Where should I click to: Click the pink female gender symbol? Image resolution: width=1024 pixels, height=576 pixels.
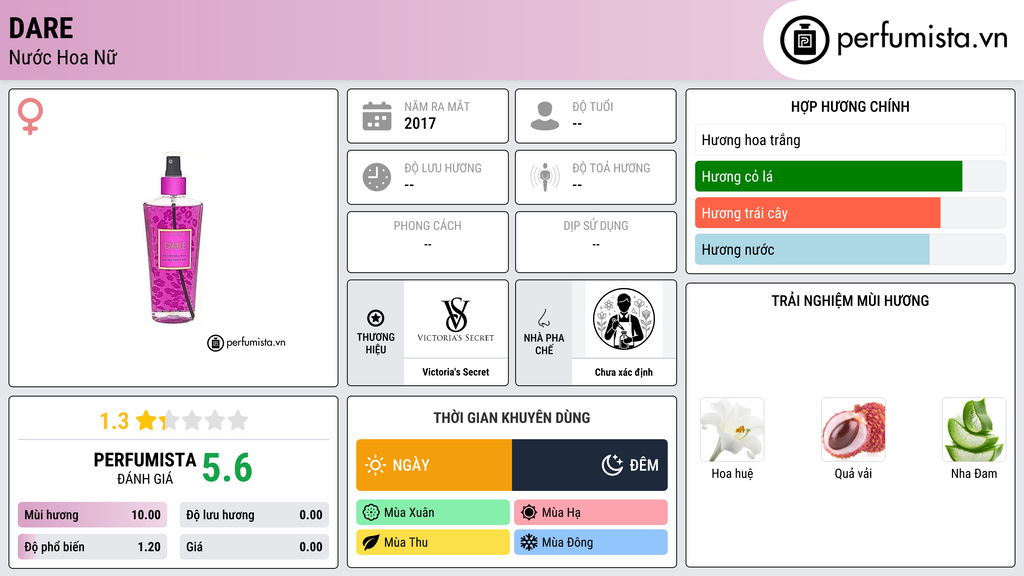coord(30,116)
